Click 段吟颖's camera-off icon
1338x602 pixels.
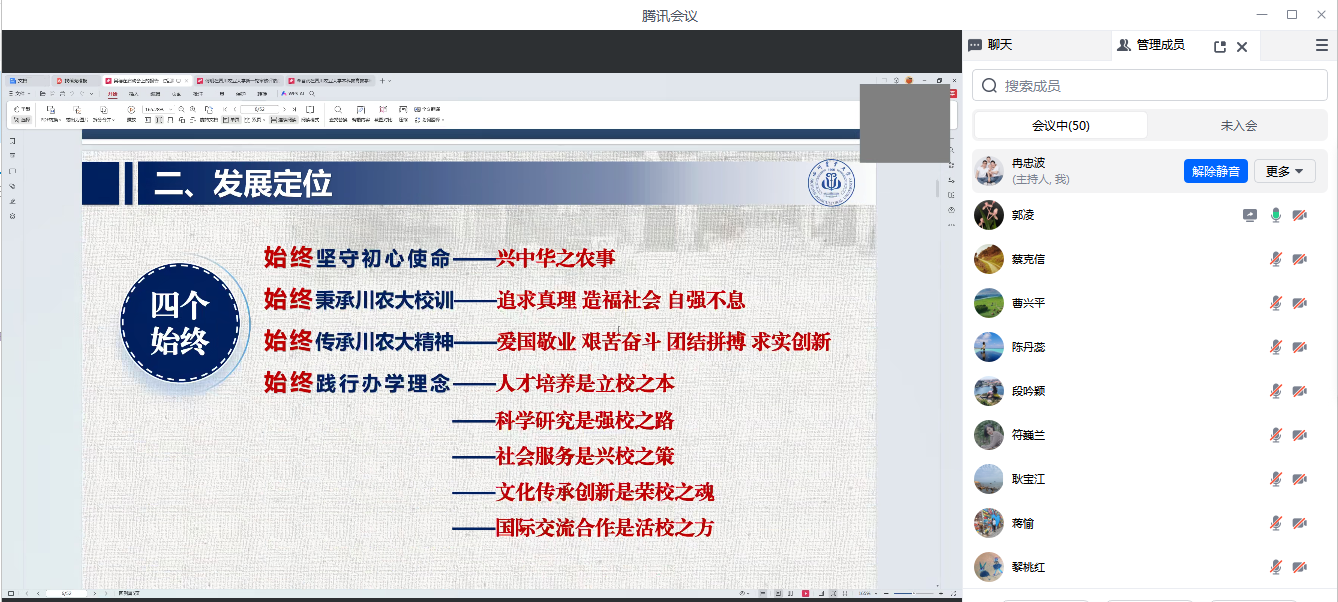(1300, 391)
